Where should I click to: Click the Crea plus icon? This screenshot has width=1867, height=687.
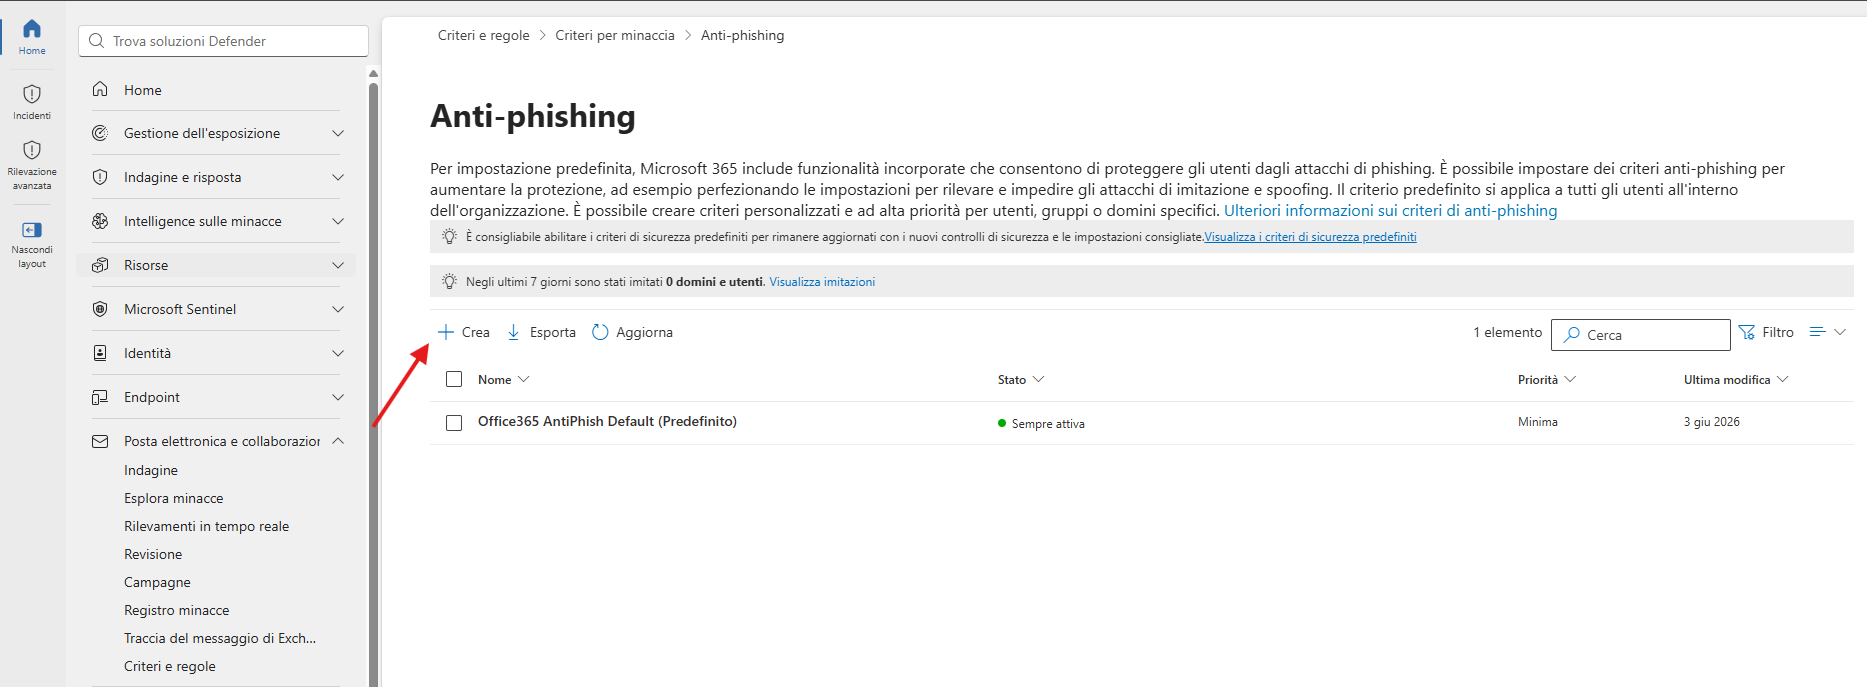446,332
